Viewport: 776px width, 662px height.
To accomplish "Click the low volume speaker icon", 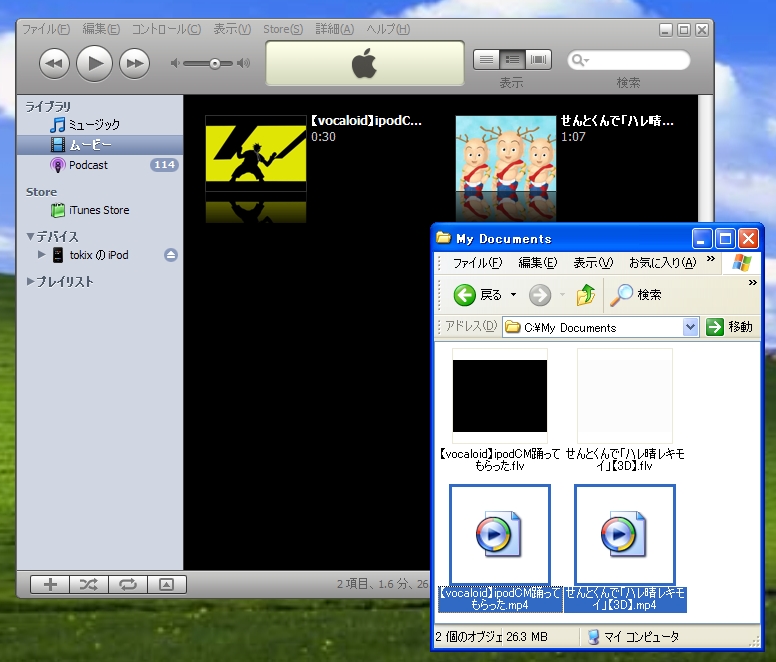I will tap(175, 63).
